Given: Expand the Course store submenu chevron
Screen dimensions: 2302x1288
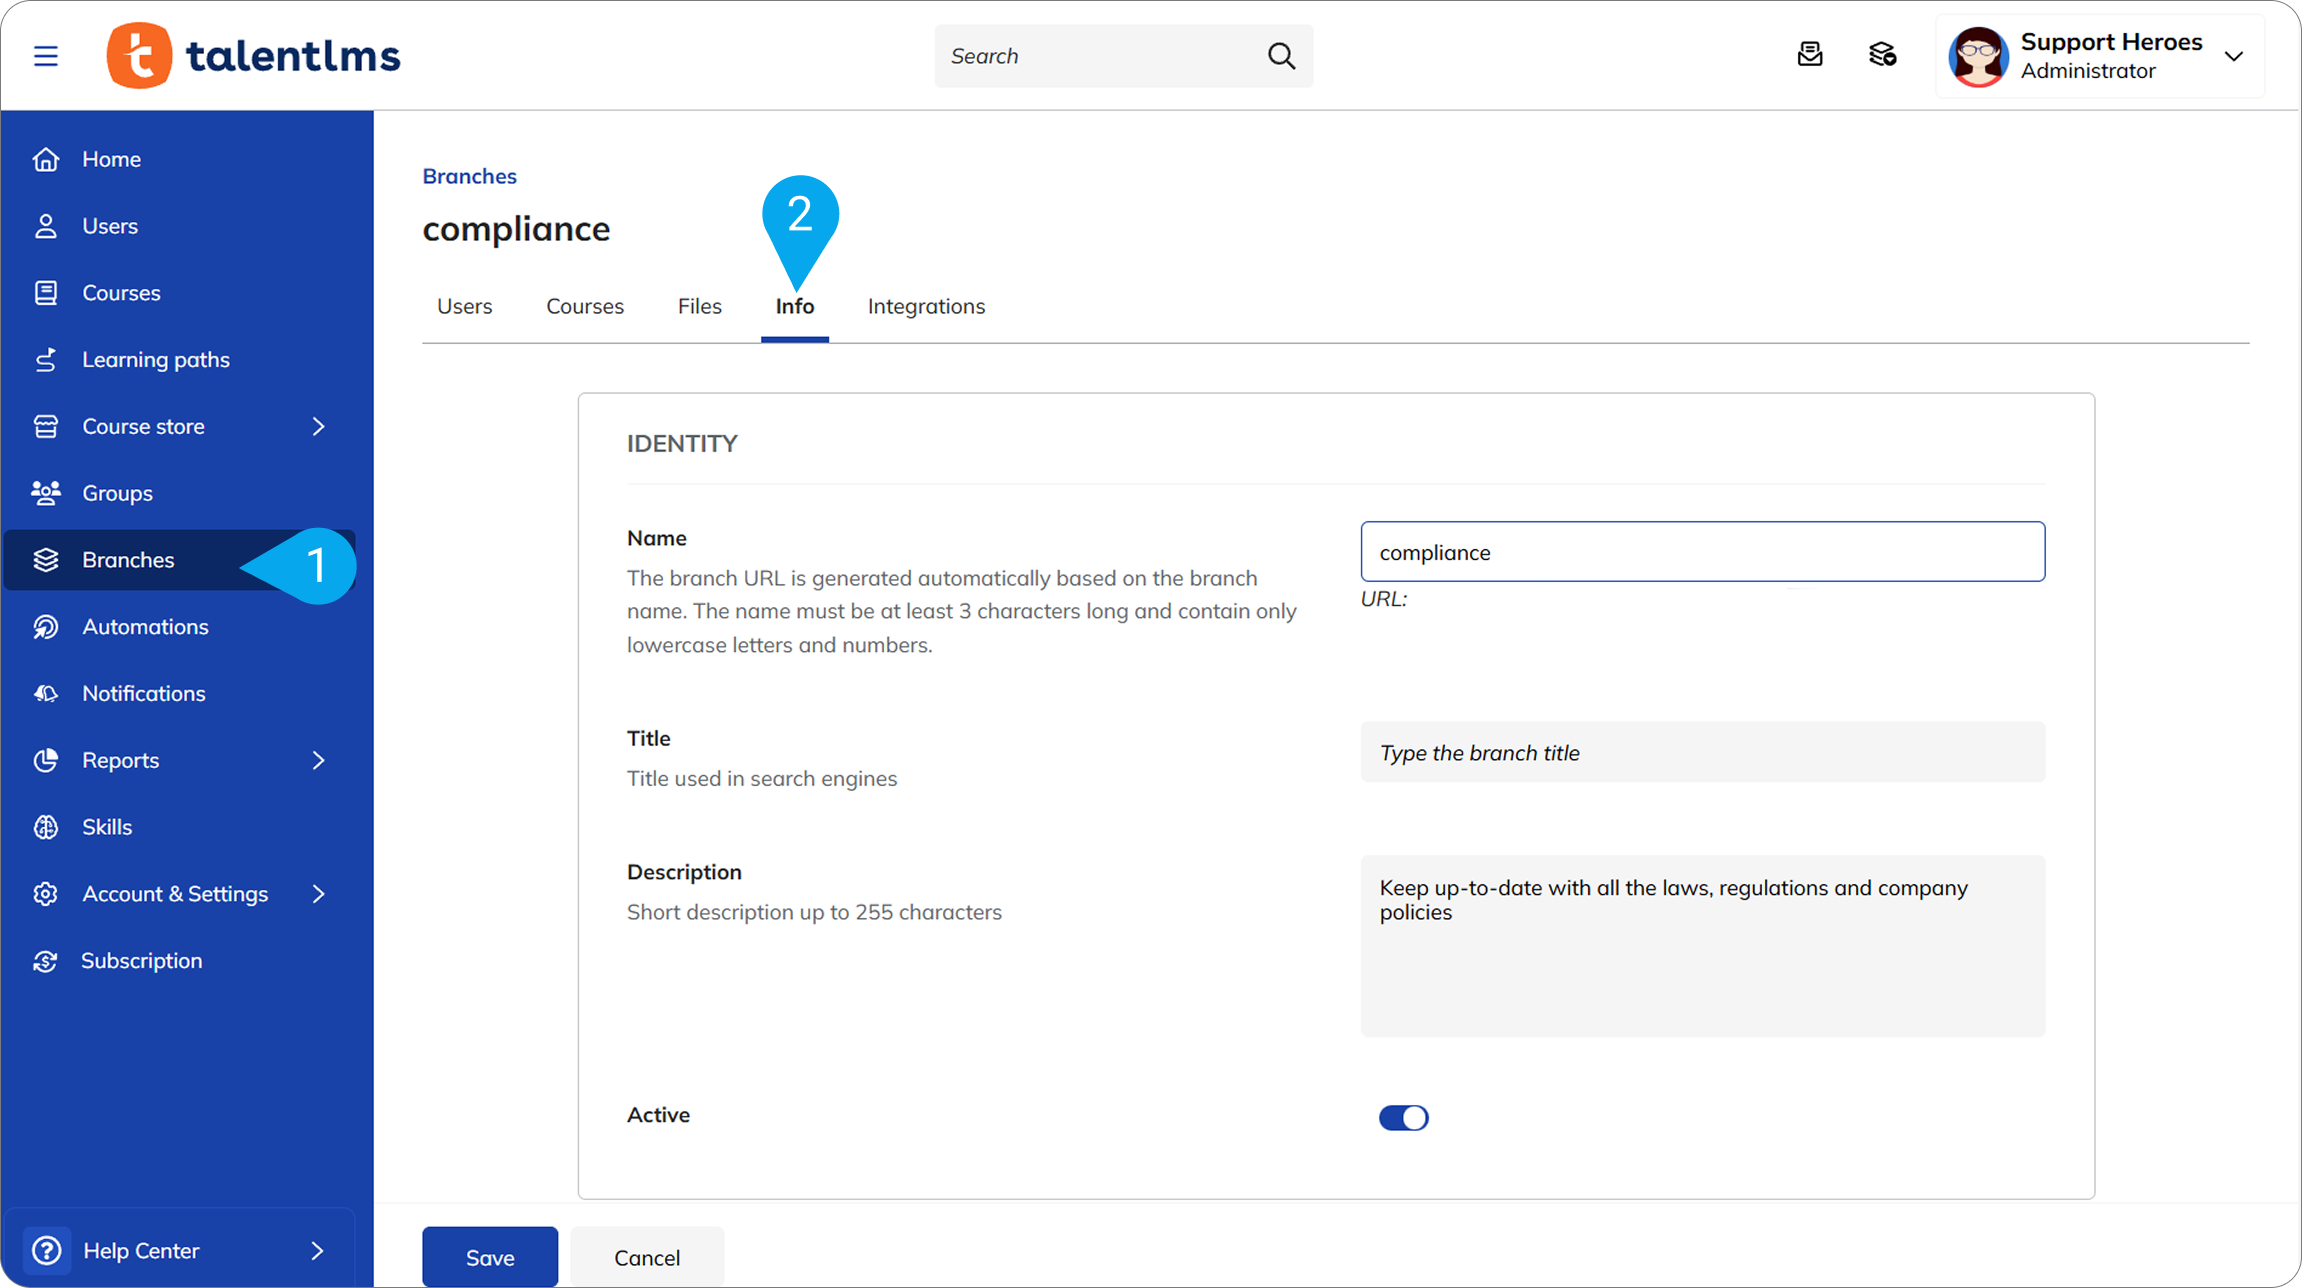Looking at the screenshot, I should [319, 427].
